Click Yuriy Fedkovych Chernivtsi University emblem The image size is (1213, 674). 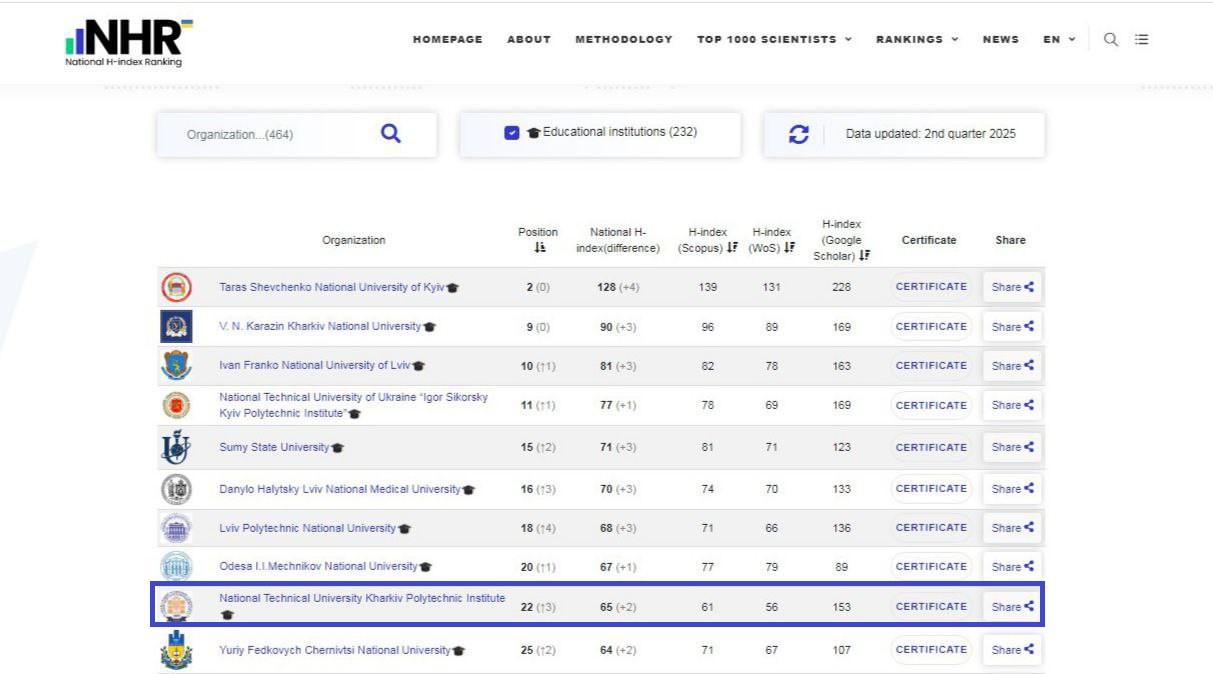[x=176, y=650]
